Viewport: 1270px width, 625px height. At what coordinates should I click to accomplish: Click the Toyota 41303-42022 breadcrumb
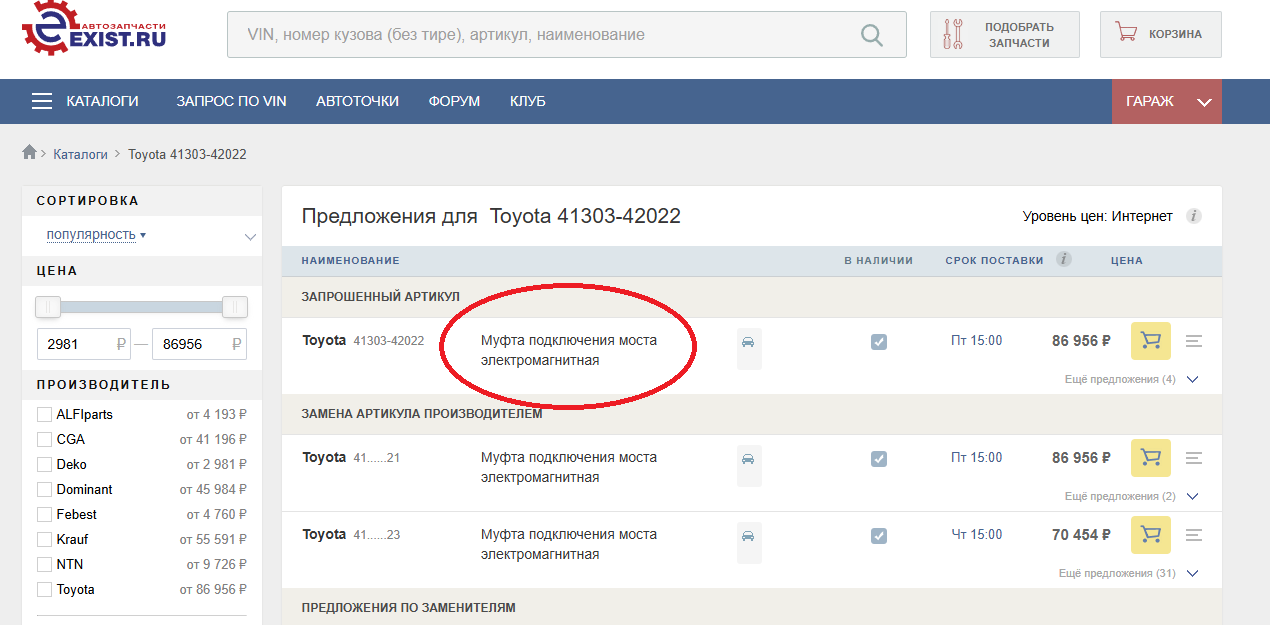[x=187, y=154]
